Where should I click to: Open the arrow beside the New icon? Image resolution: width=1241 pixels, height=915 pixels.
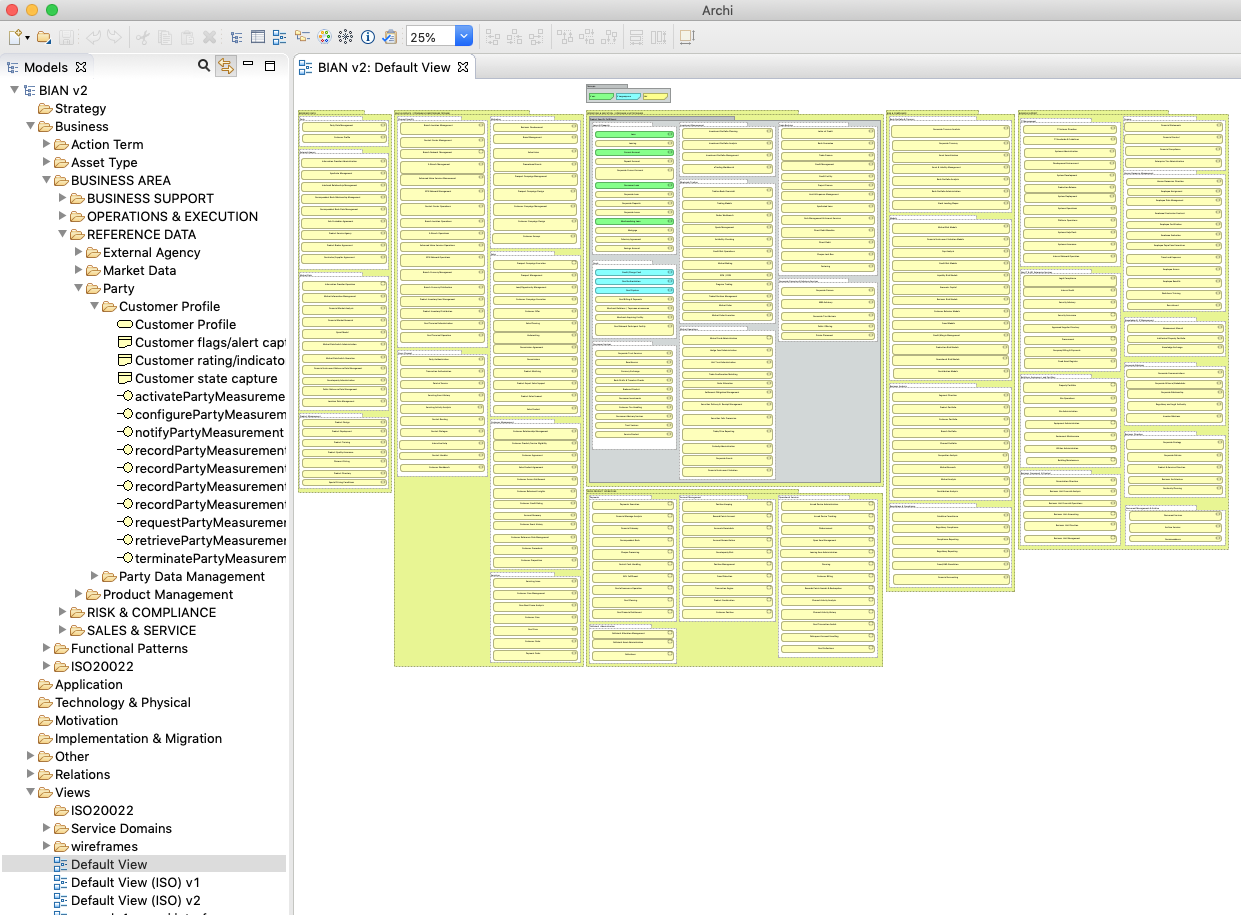coord(28,38)
